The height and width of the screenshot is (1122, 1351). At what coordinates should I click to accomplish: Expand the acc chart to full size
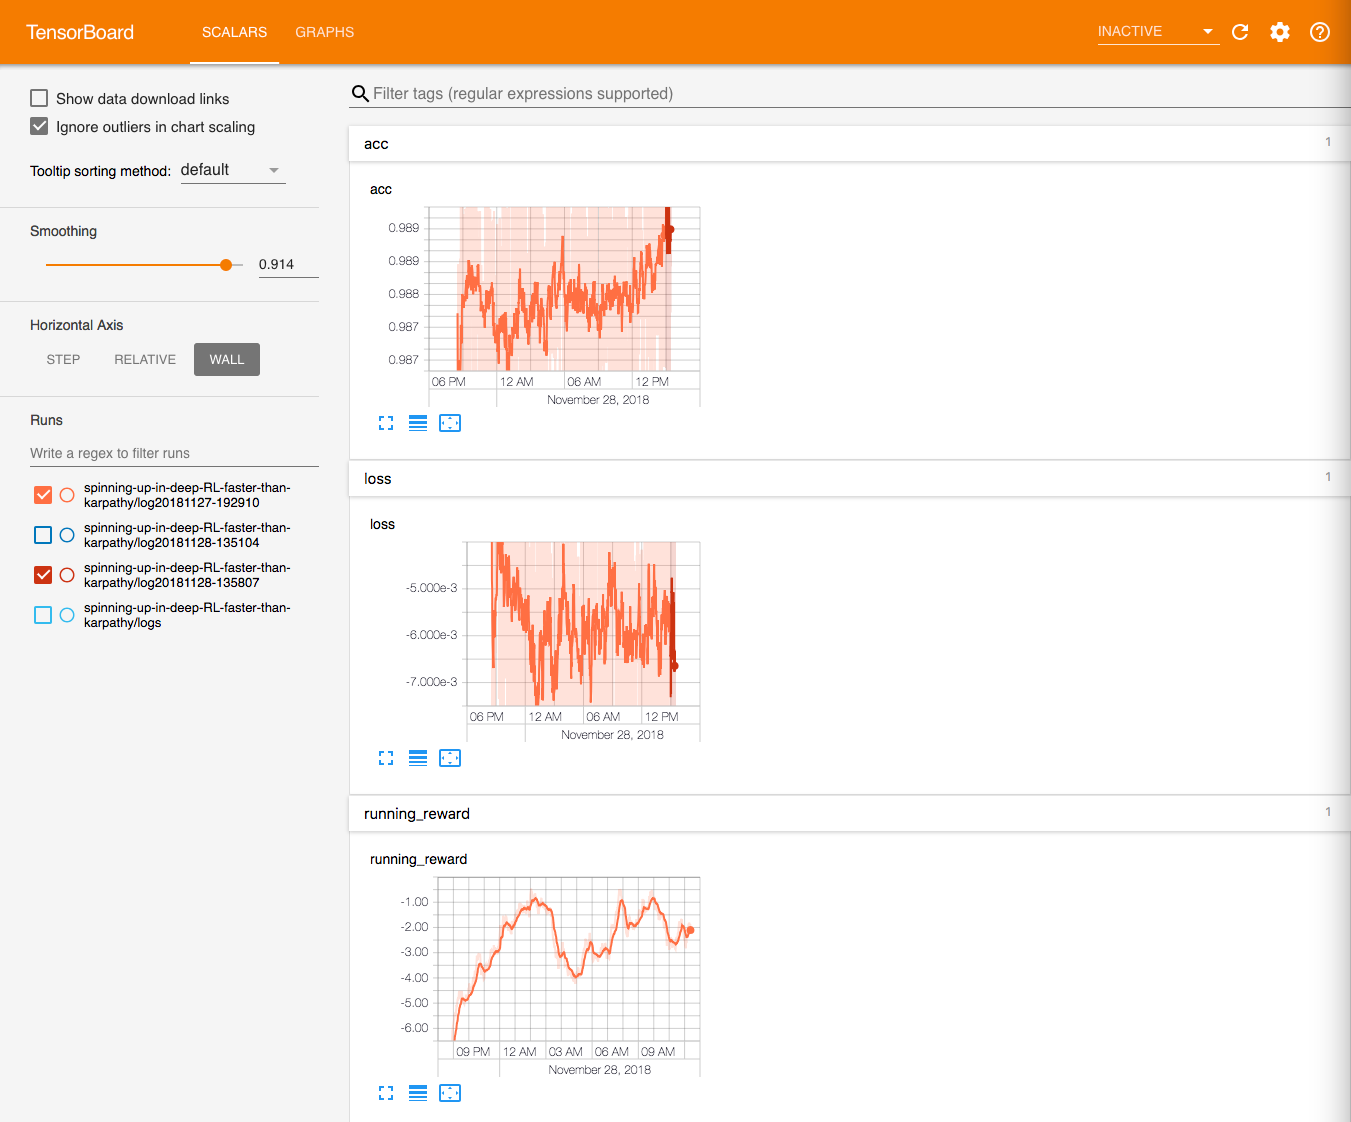point(386,423)
